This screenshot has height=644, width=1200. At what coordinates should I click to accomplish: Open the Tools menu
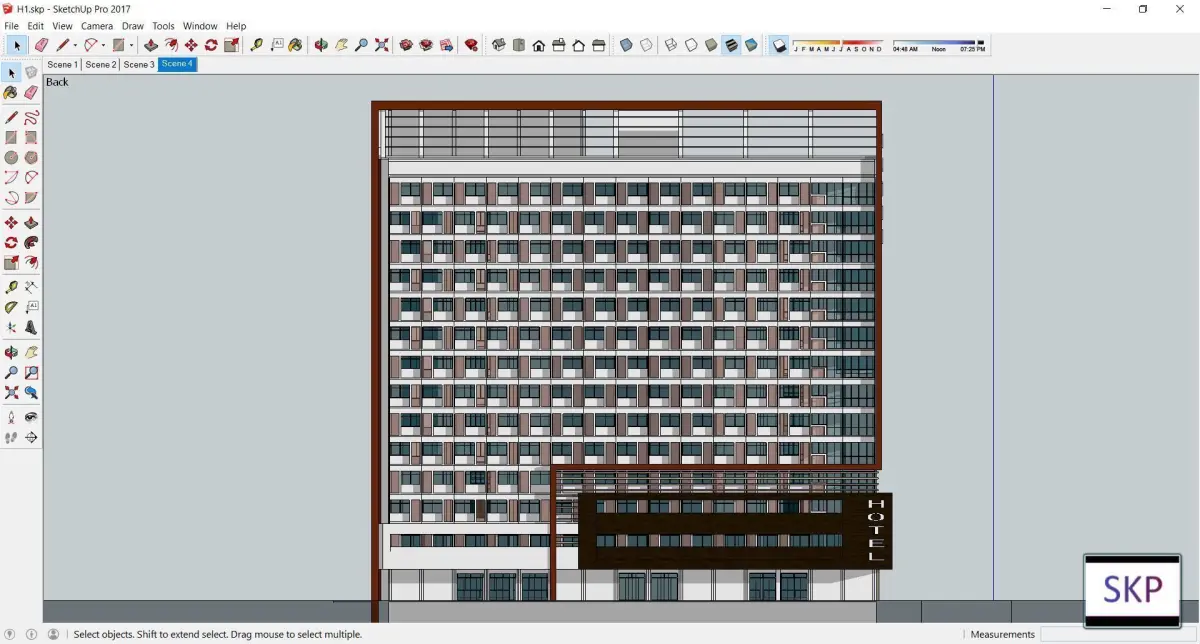(163, 26)
